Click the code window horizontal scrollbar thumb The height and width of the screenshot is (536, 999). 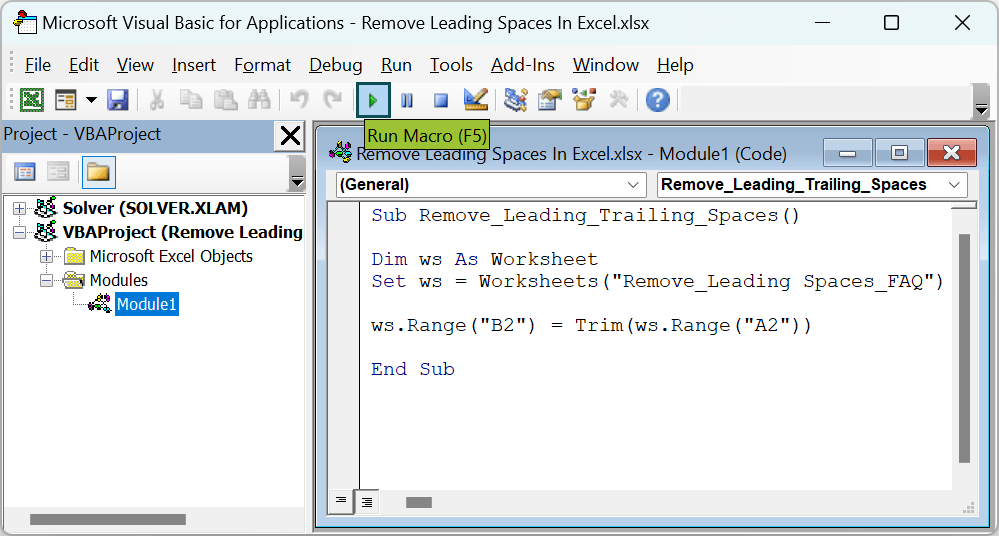coord(419,503)
